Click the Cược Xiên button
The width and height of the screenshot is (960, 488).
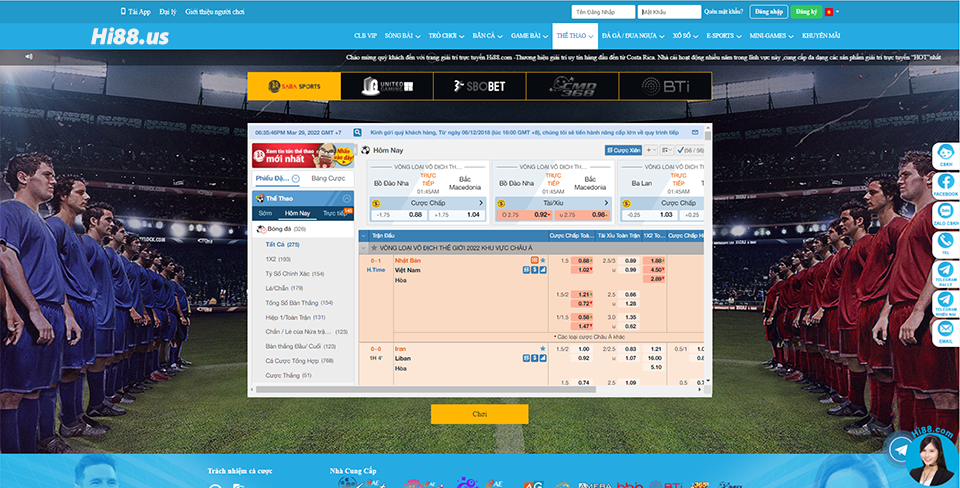tap(623, 150)
